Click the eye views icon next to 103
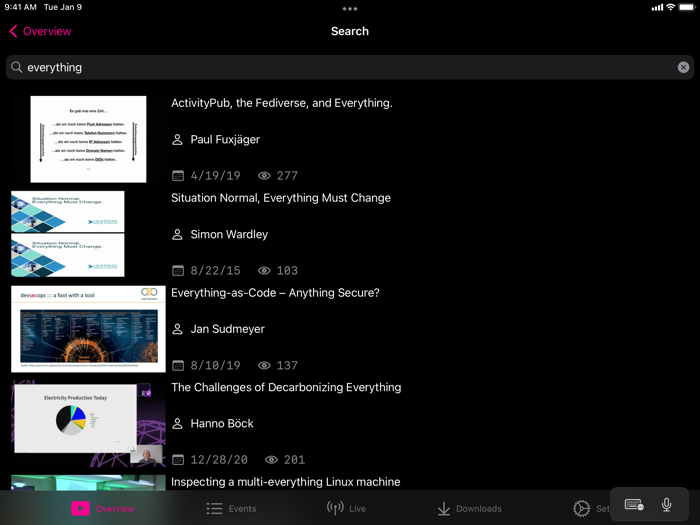Image resolution: width=700 pixels, height=525 pixels. 264,271
